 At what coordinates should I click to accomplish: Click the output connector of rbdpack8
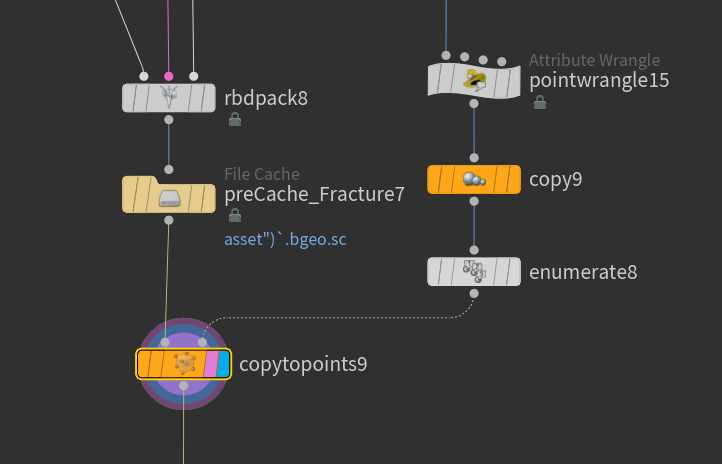click(169, 120)
